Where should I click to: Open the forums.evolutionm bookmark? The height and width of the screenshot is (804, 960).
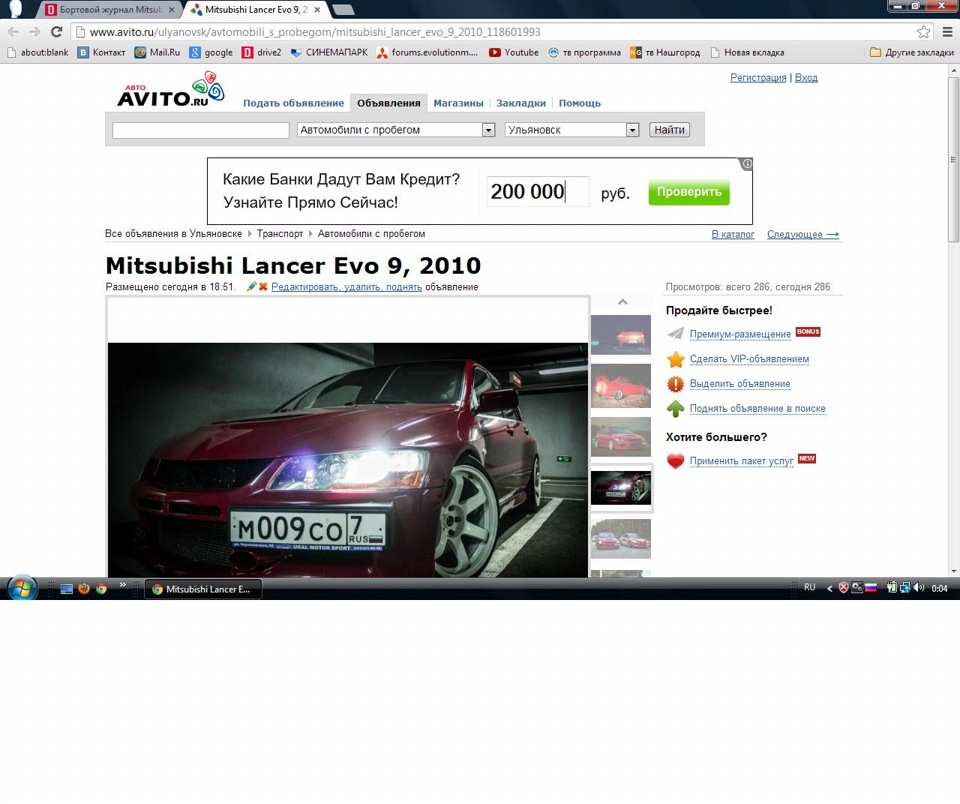point(427,53)
